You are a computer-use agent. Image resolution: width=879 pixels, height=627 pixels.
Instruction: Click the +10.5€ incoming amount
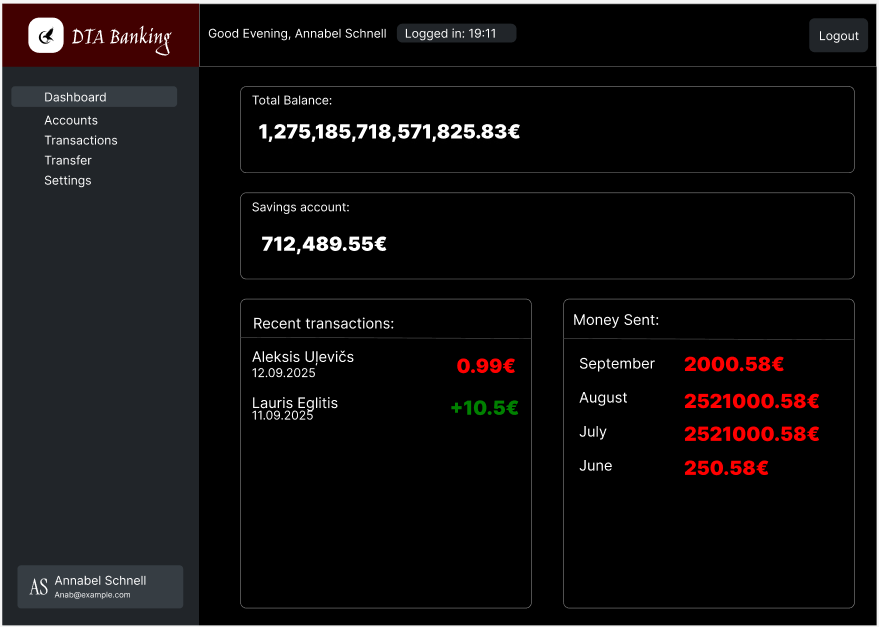pos(484,408)
